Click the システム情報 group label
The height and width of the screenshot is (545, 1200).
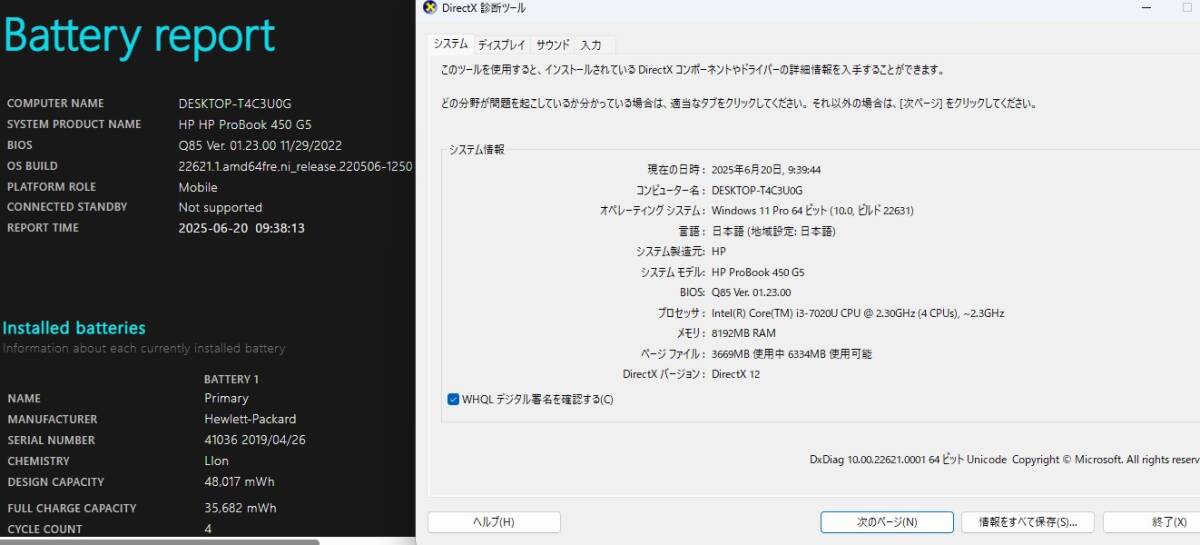tap(476, 150)
